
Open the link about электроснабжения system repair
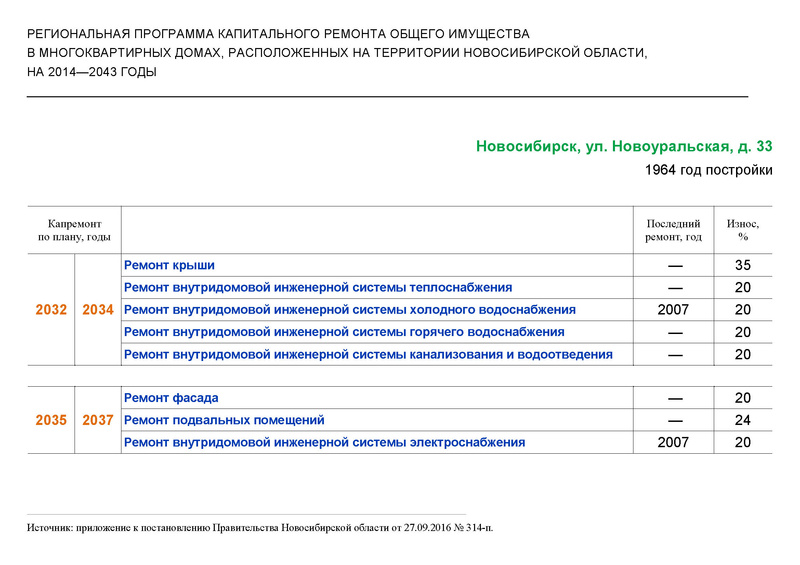[x=324, y=443]
